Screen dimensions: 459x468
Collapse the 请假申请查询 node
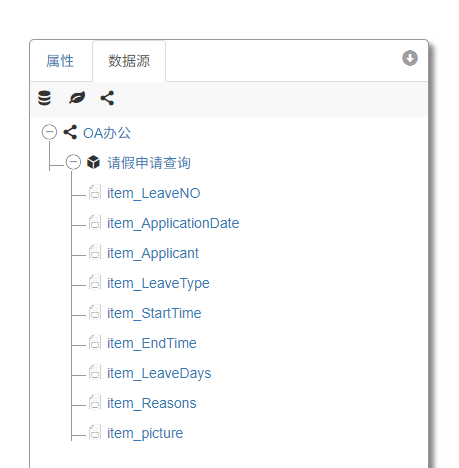point(73,162)
